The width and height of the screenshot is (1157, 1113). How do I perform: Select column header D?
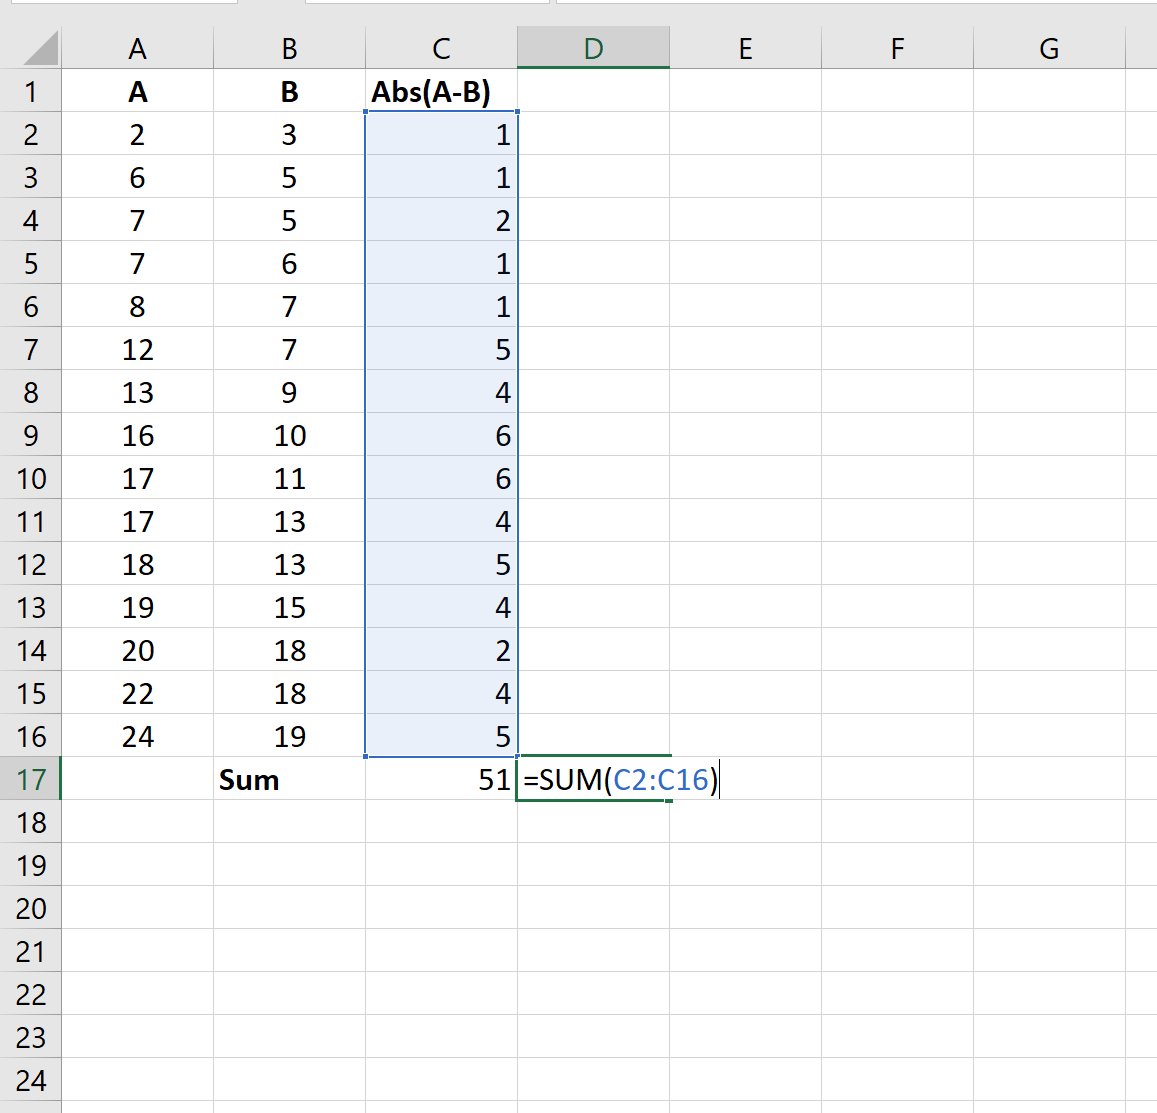[x=593, y=47]
